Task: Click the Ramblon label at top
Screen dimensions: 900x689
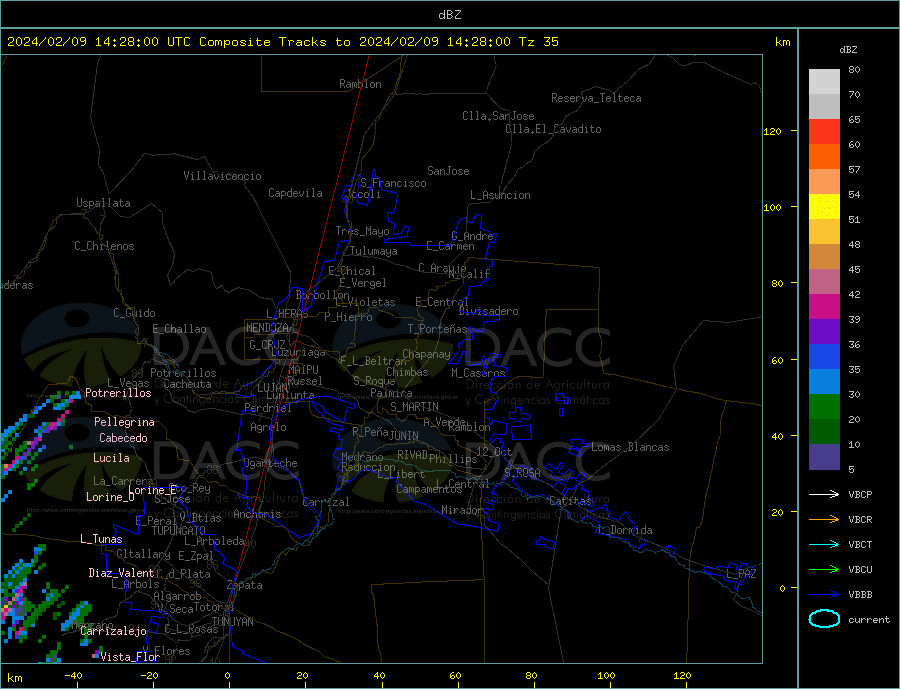Action: click(x=360, y=84)
